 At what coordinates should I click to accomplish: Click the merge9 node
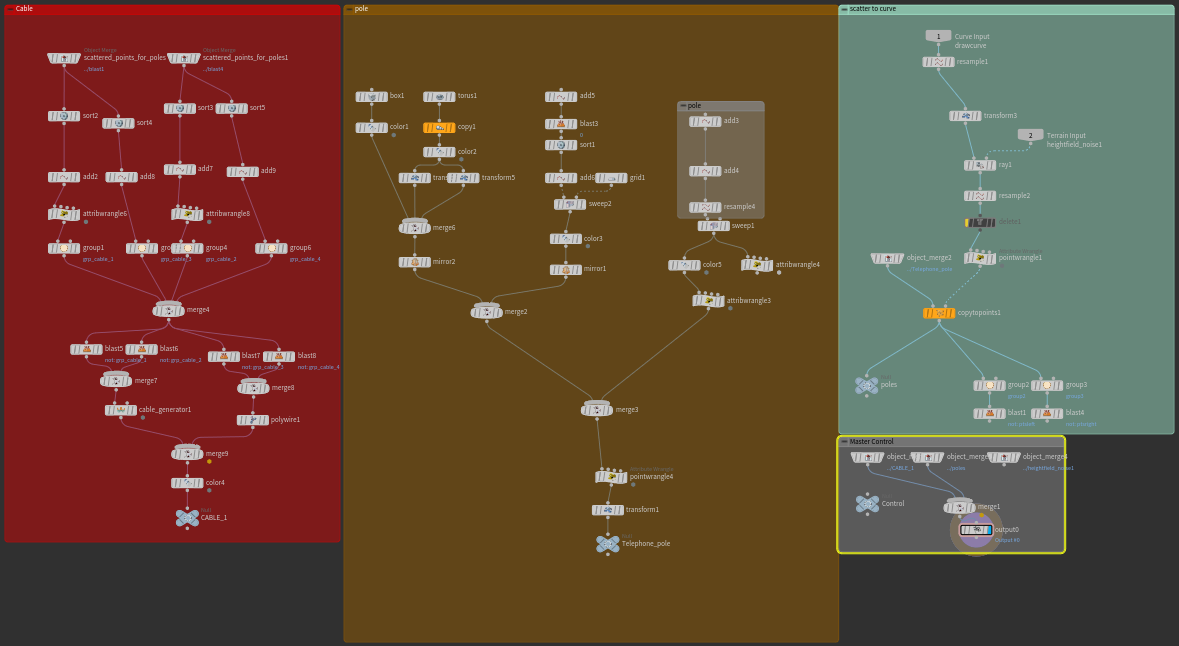tap(187, 453)
